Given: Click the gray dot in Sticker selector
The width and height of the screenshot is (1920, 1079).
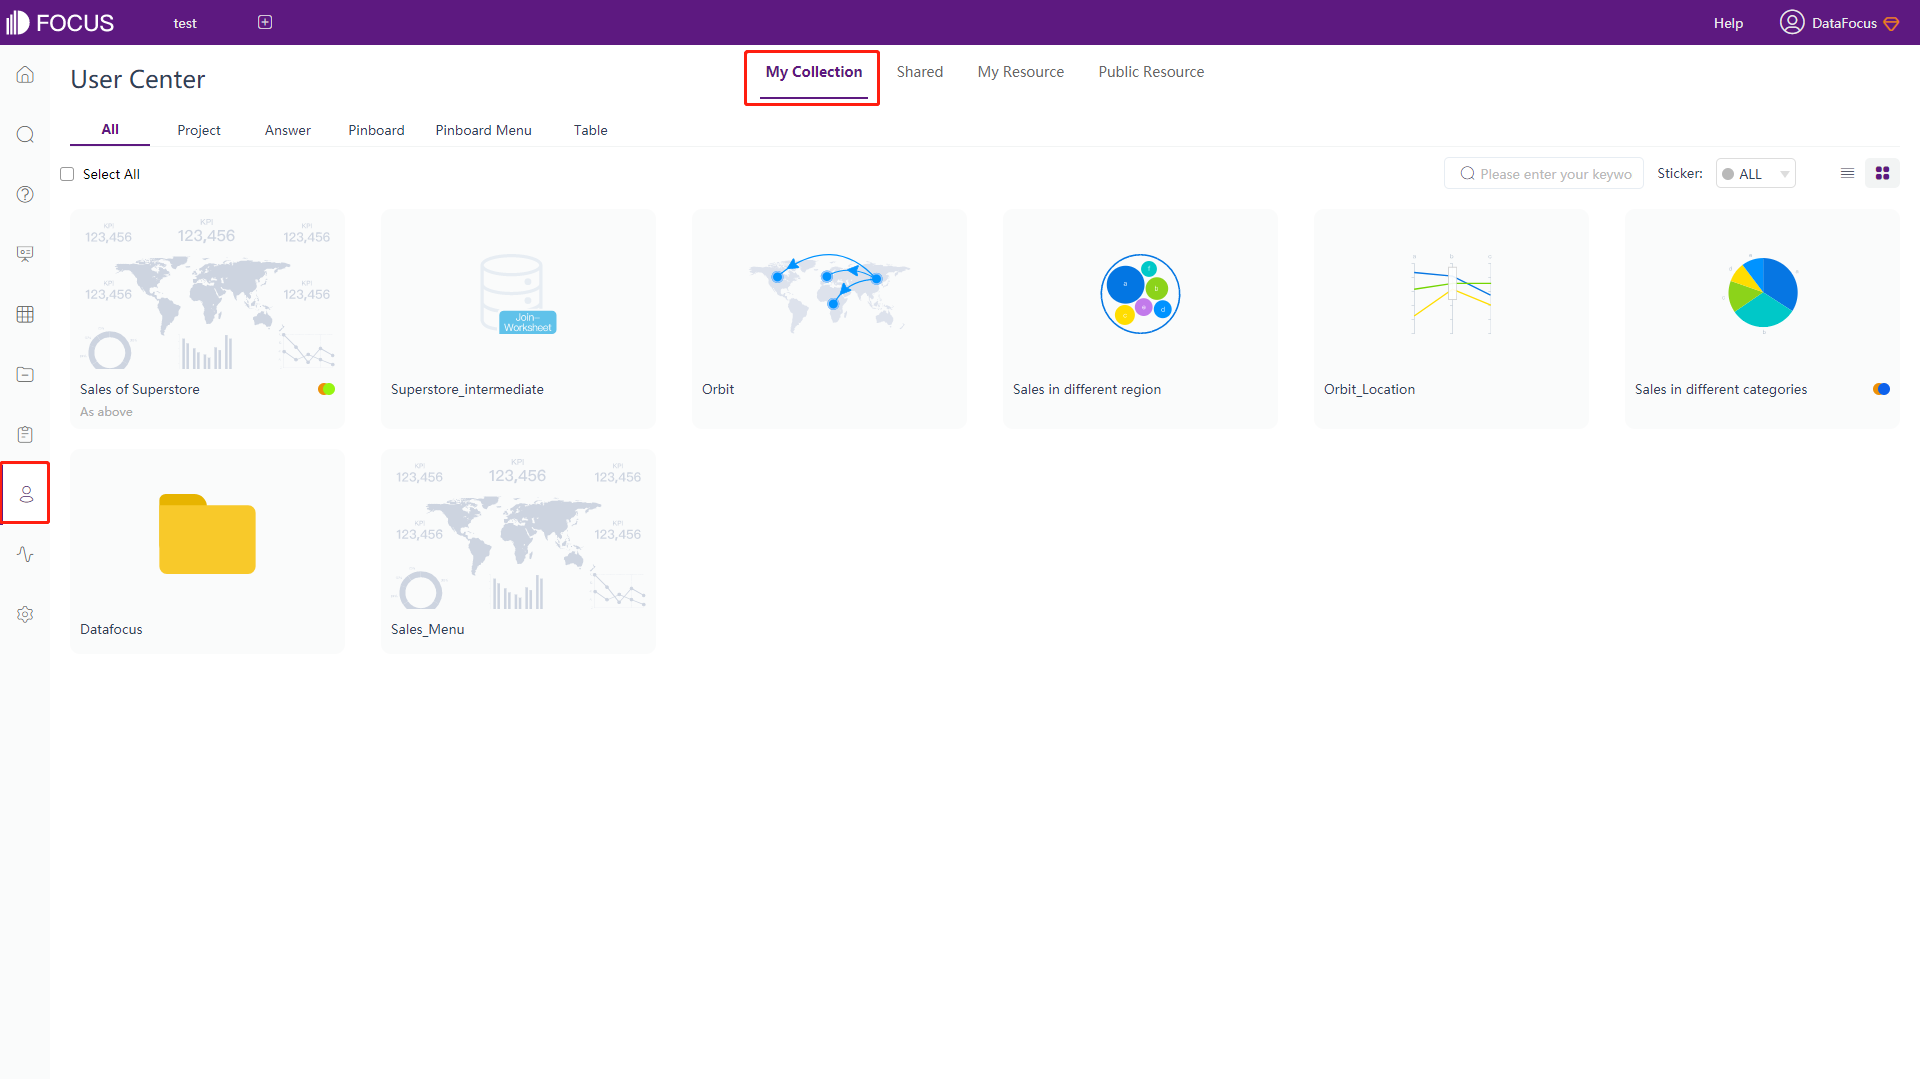Looking at the screenshot, I should (x=1728, y=174).
